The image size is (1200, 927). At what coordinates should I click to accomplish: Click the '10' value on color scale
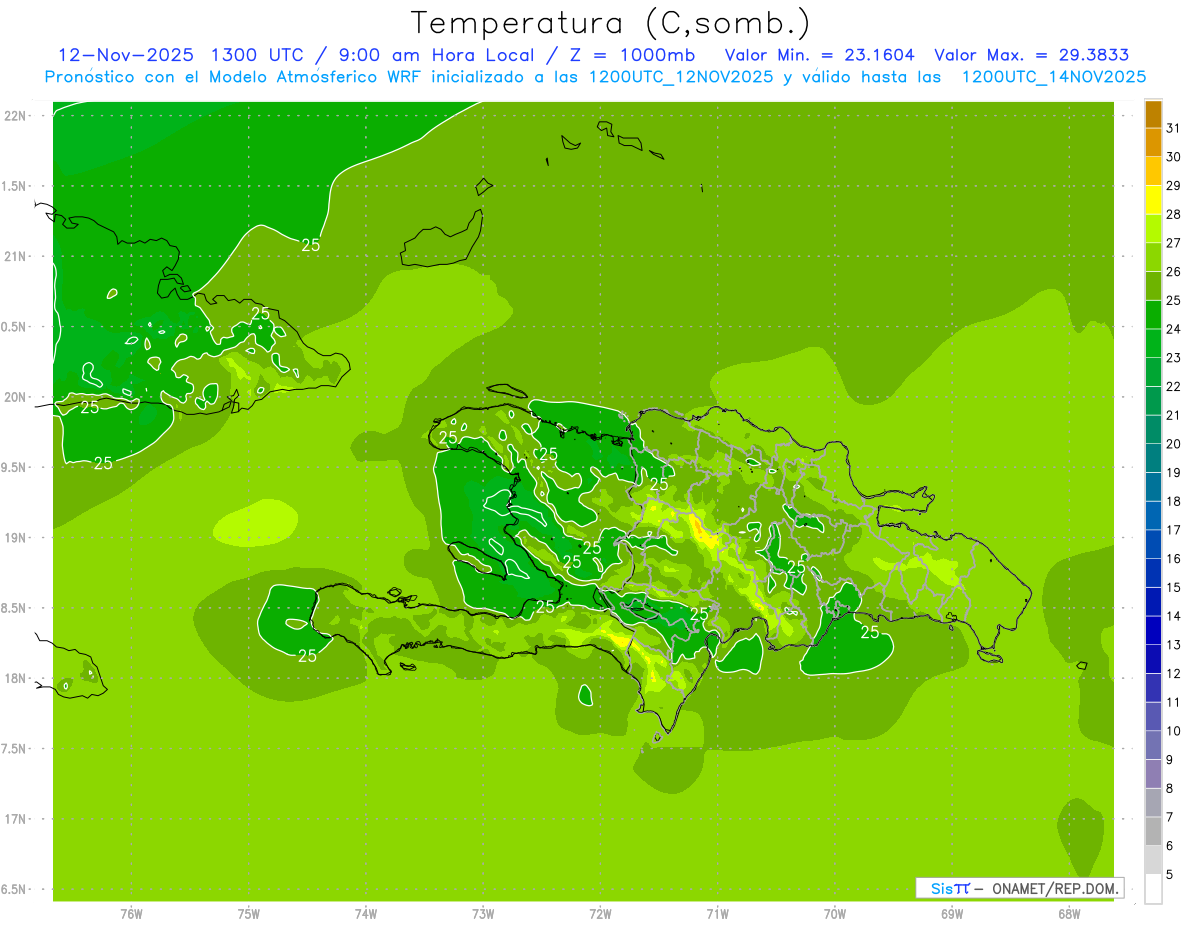pos(1173,731)
